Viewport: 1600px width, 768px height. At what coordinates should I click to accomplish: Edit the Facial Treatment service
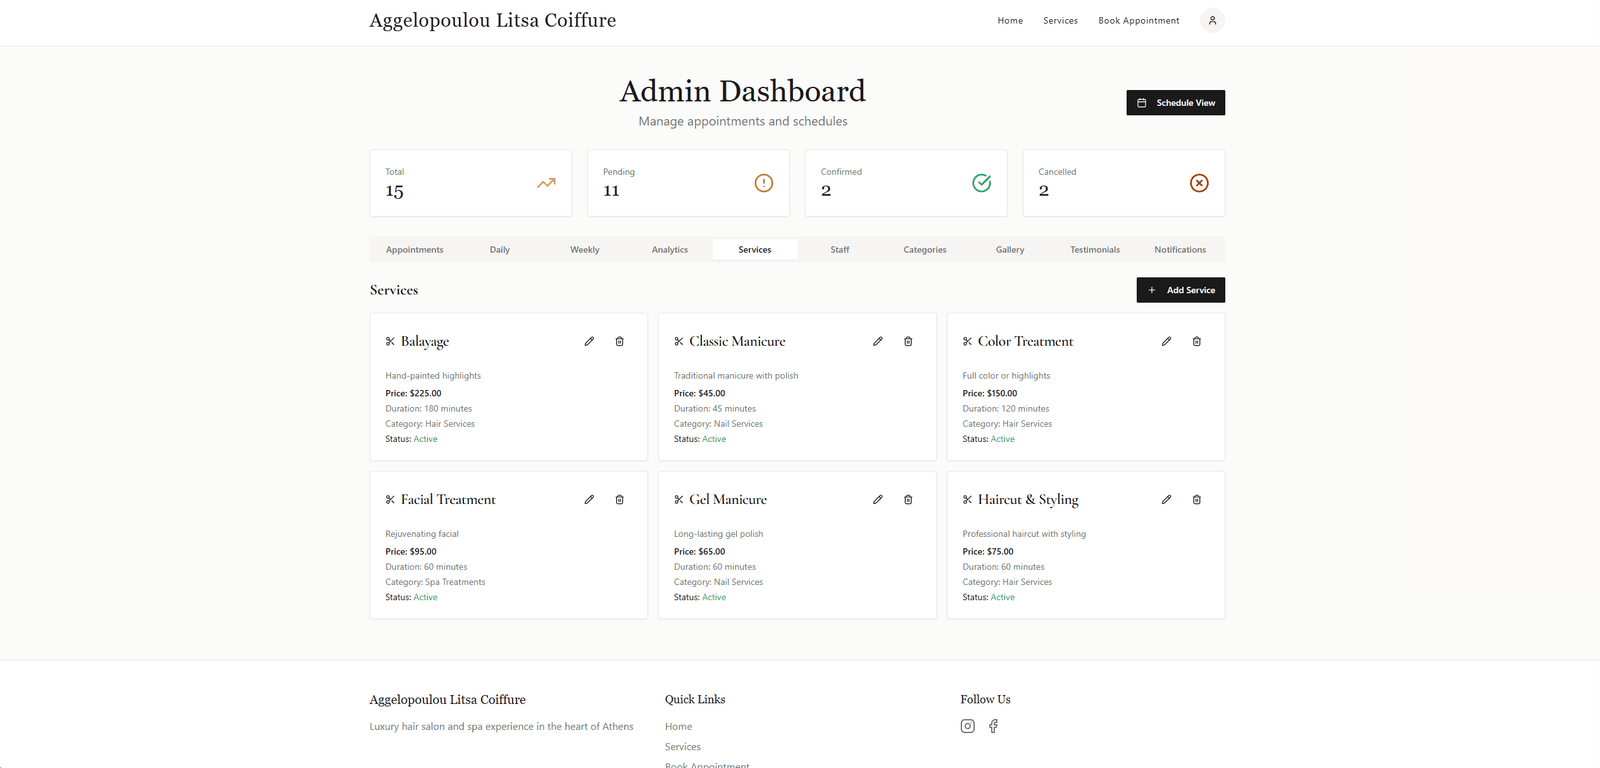pyautogui.click(x=589, y=500)
